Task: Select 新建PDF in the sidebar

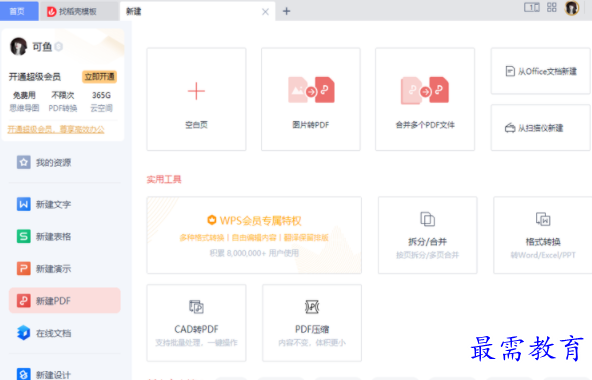Action: [65, 301]
